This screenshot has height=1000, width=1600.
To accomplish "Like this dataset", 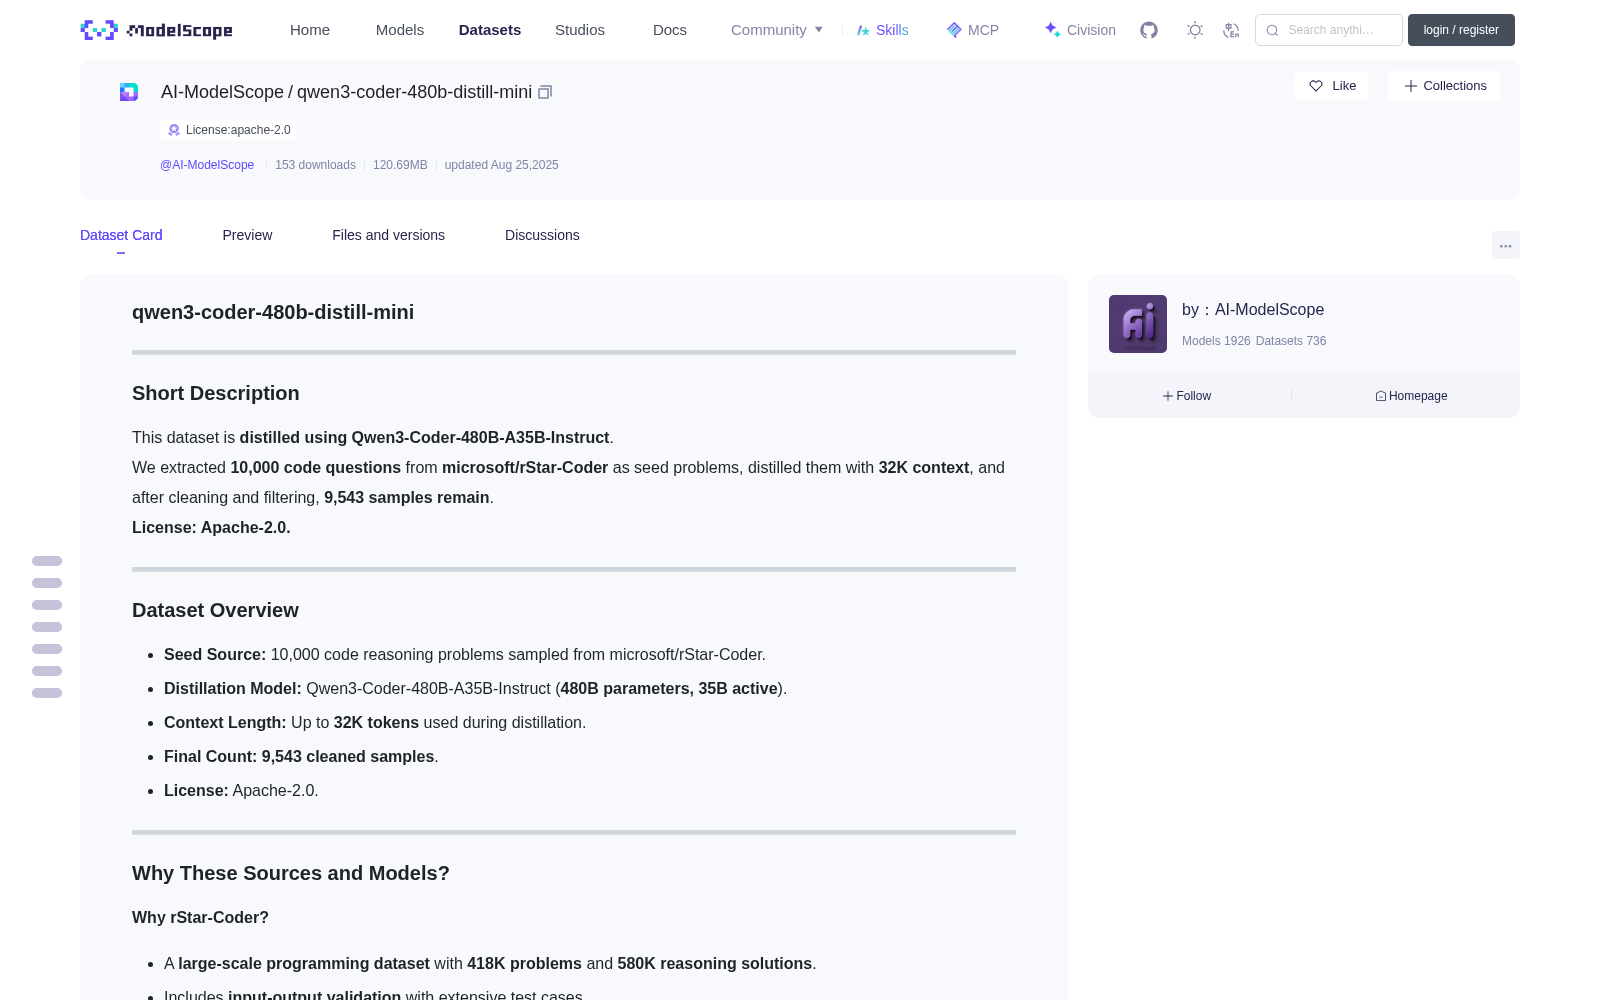I will coord(1332,86).
